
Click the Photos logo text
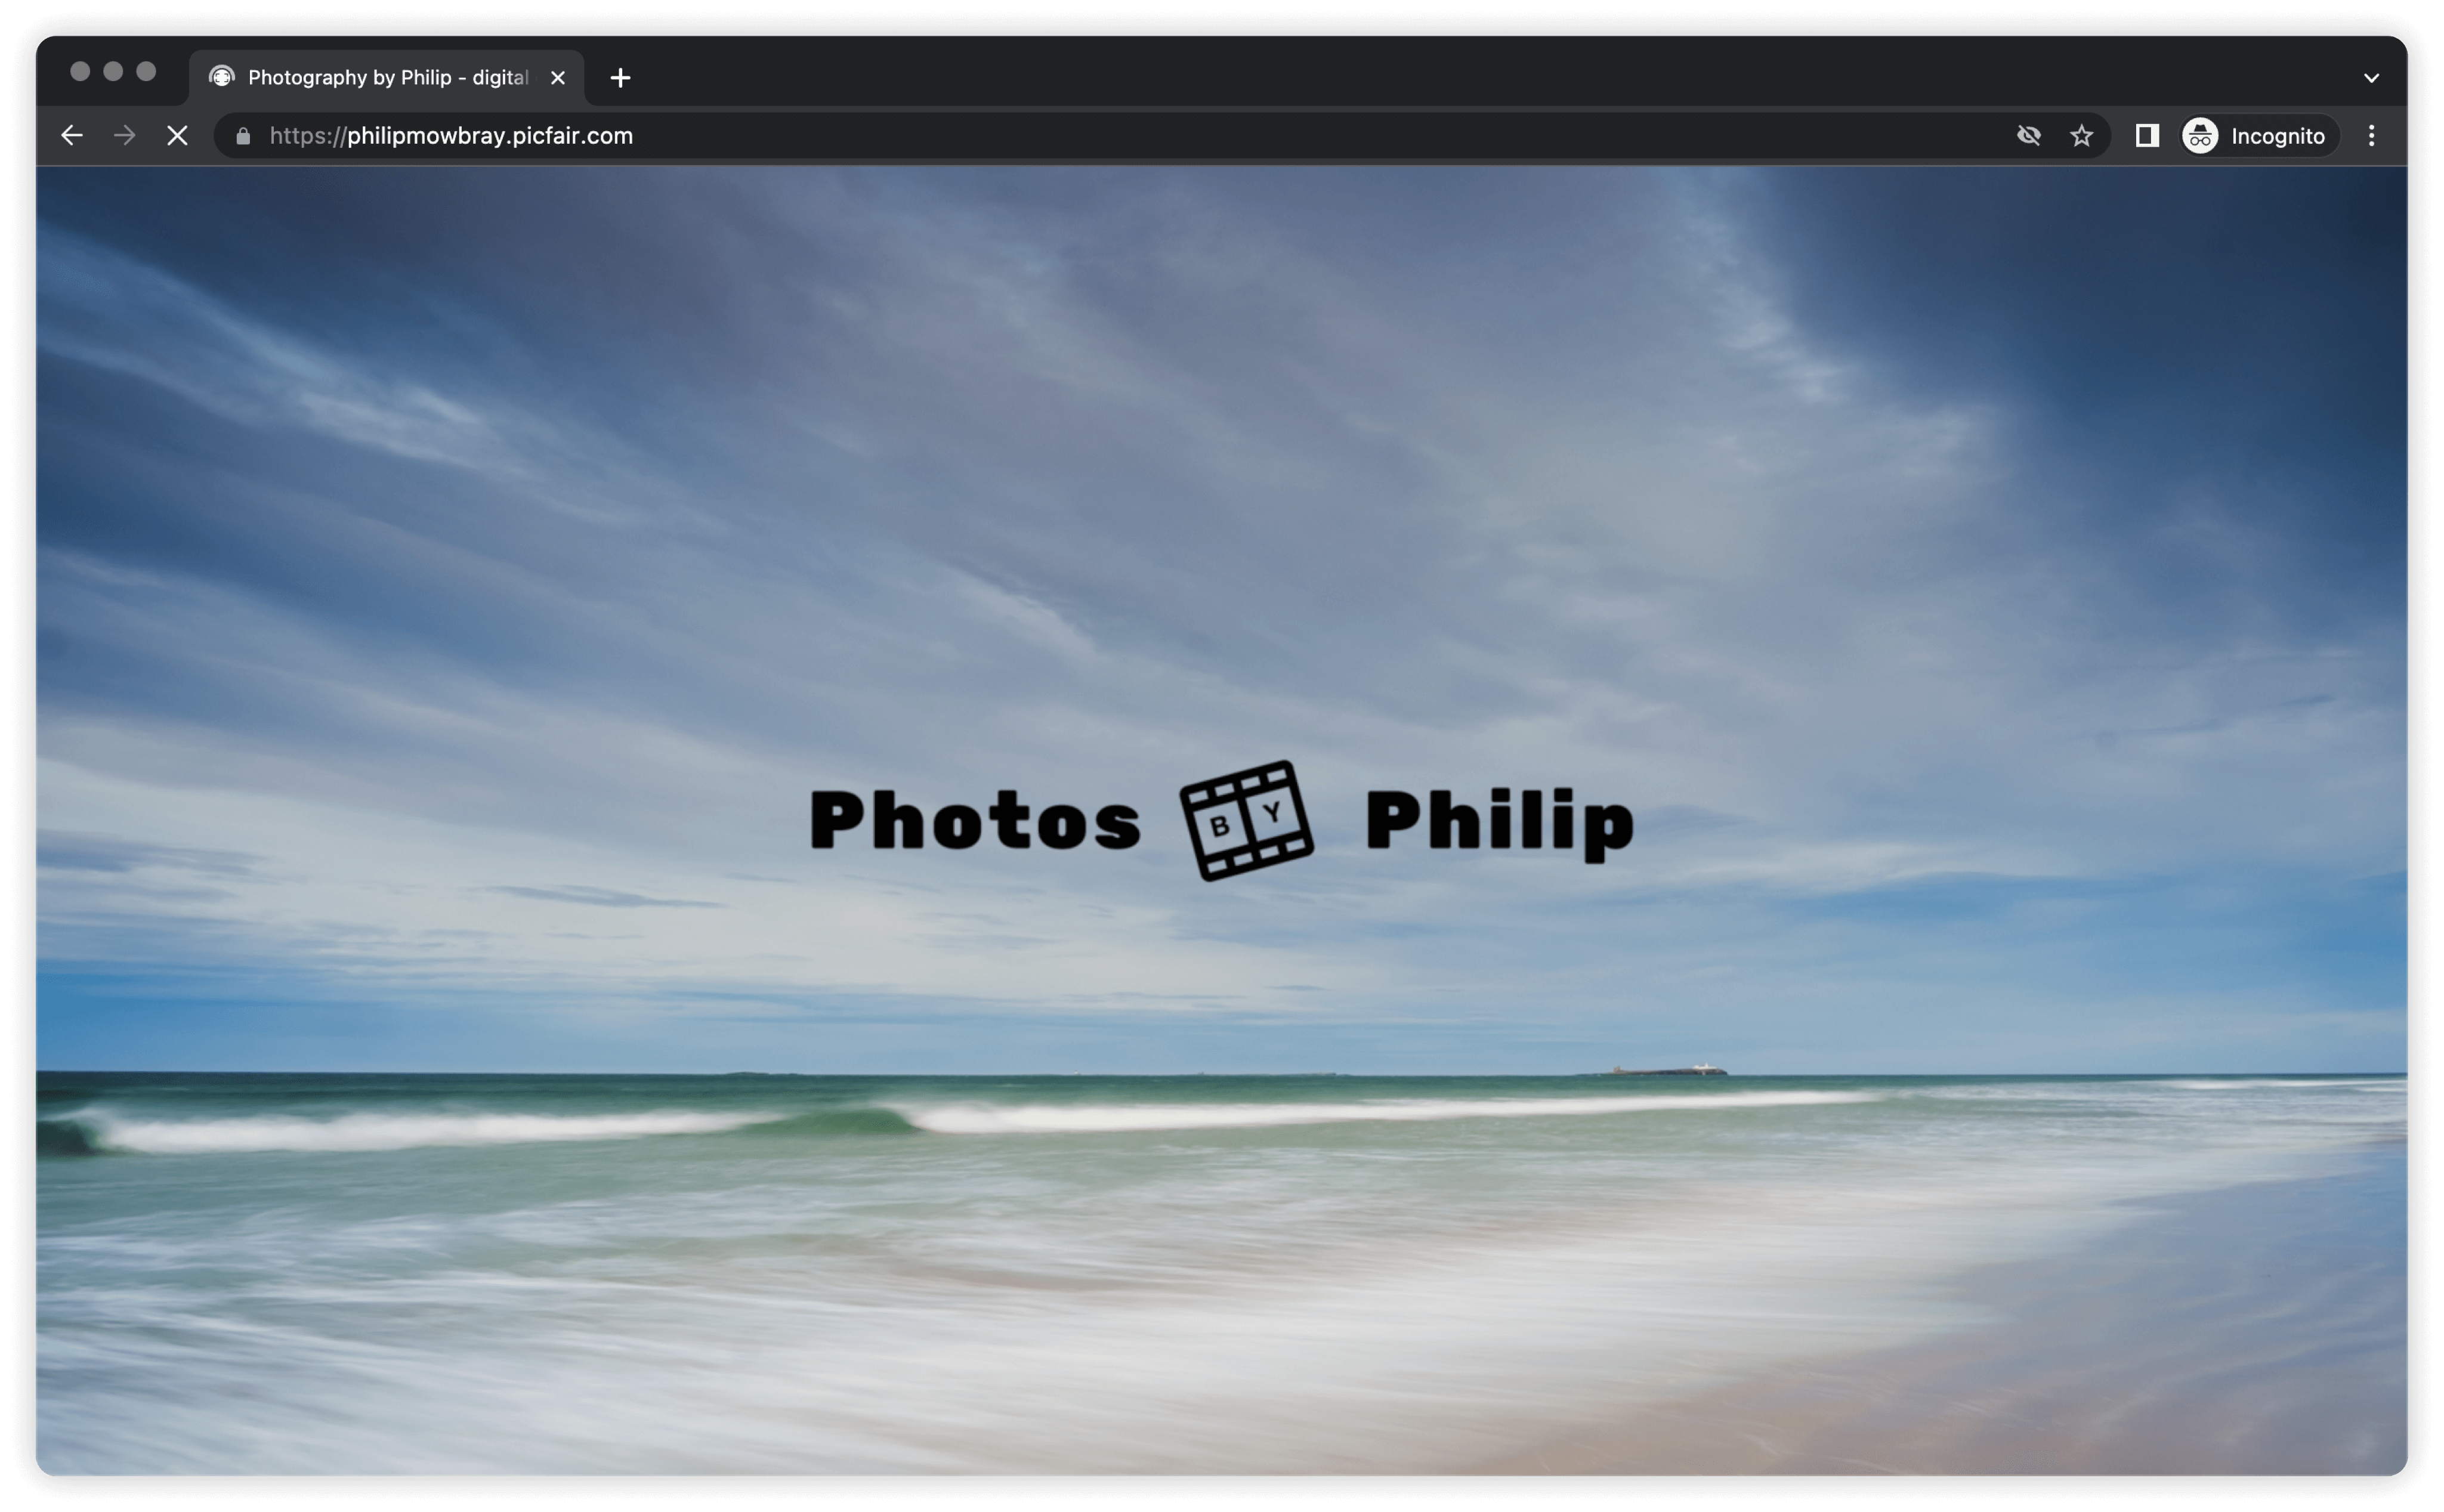point(974,820)
